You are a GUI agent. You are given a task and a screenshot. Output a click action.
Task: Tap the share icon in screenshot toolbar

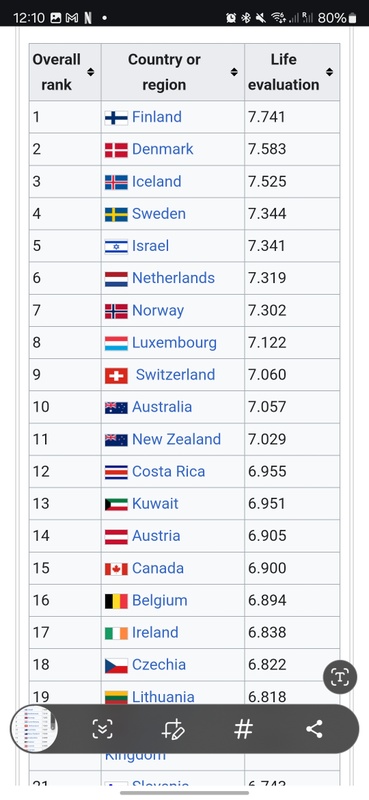314,729
